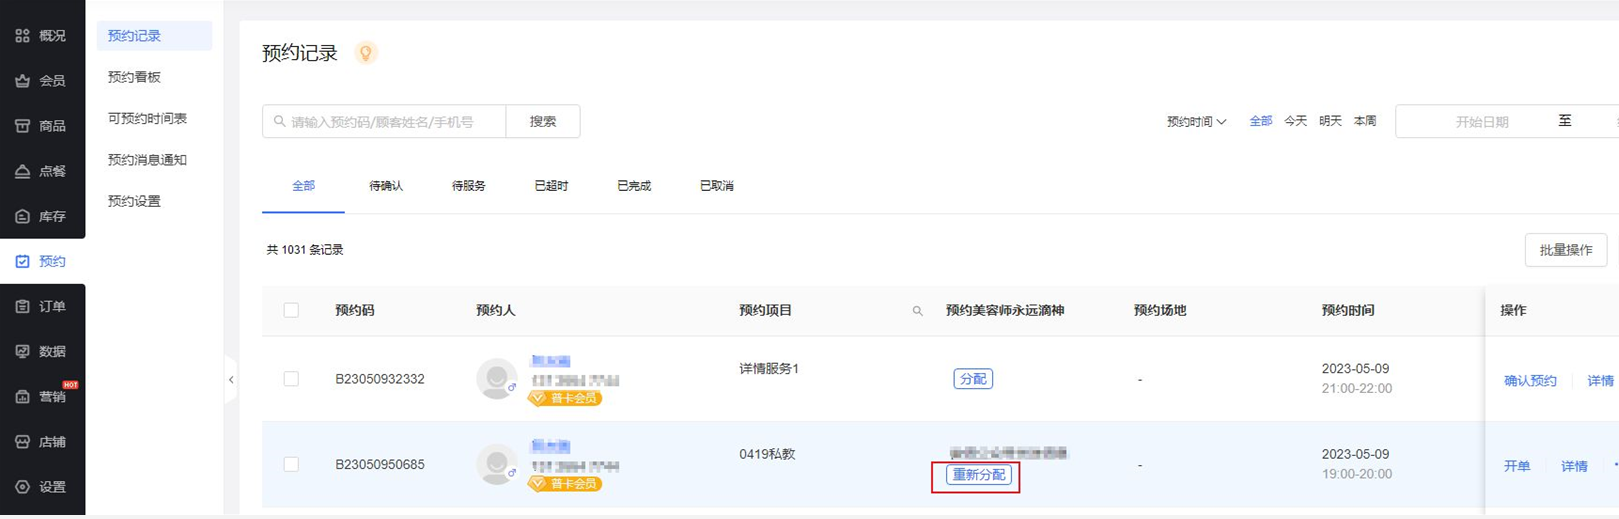Click the 19:00-20:00 time cell
The image size is (1619, 519).
coord(1357,474)
